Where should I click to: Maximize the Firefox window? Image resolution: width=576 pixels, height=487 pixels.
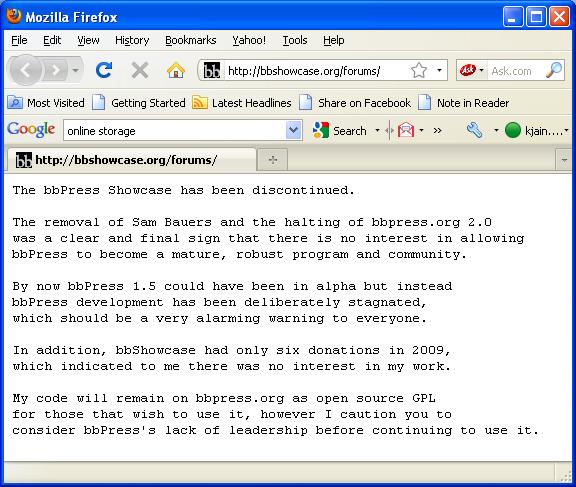click(x=536, y=17)
